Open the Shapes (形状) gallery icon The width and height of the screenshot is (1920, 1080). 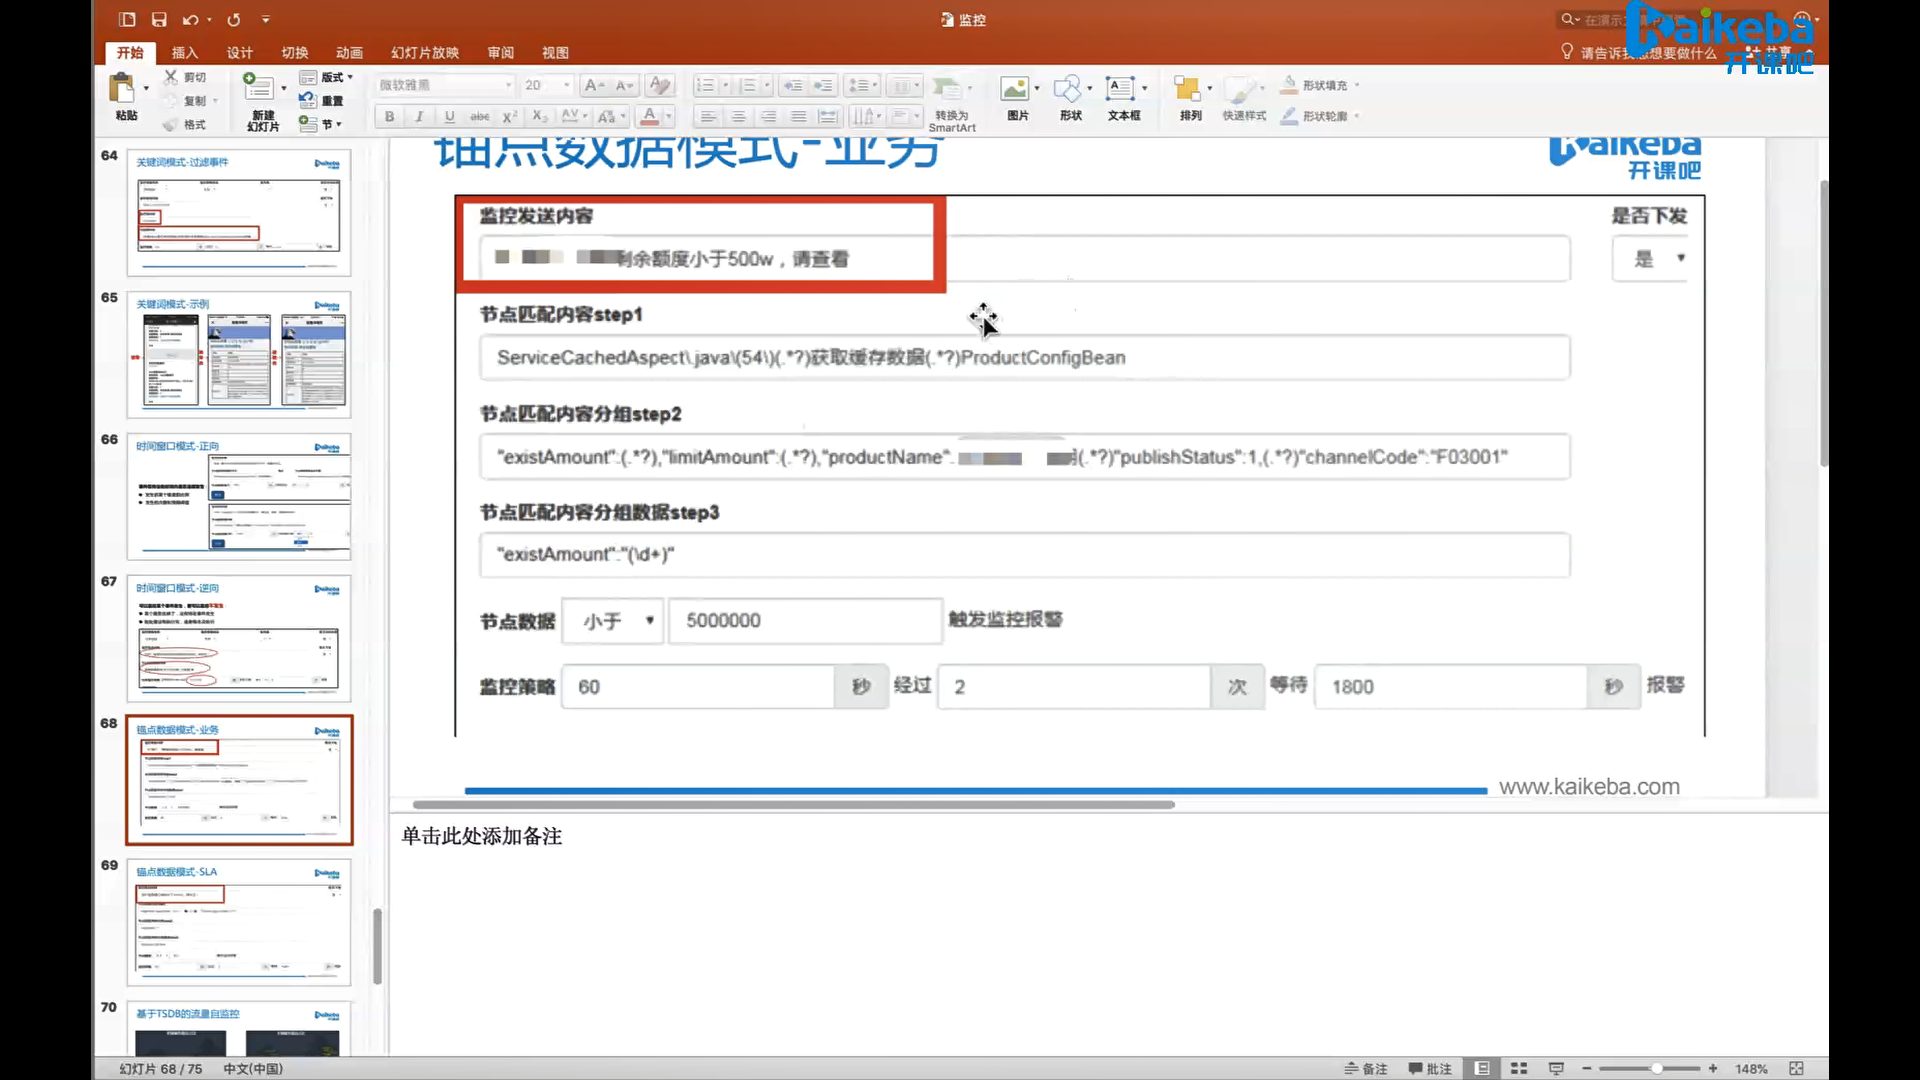pos(1068,90)
